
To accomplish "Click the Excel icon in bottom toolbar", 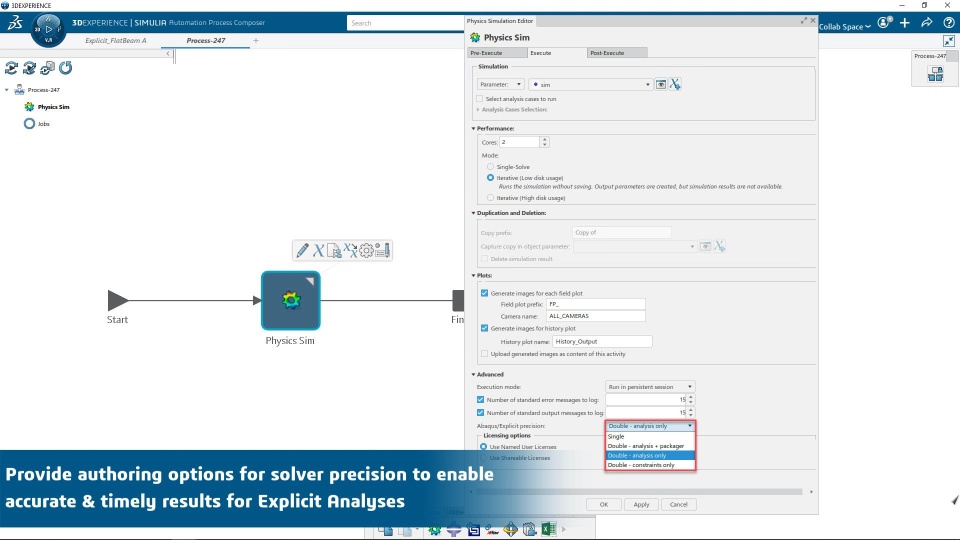I will click(x=548, y=529).
